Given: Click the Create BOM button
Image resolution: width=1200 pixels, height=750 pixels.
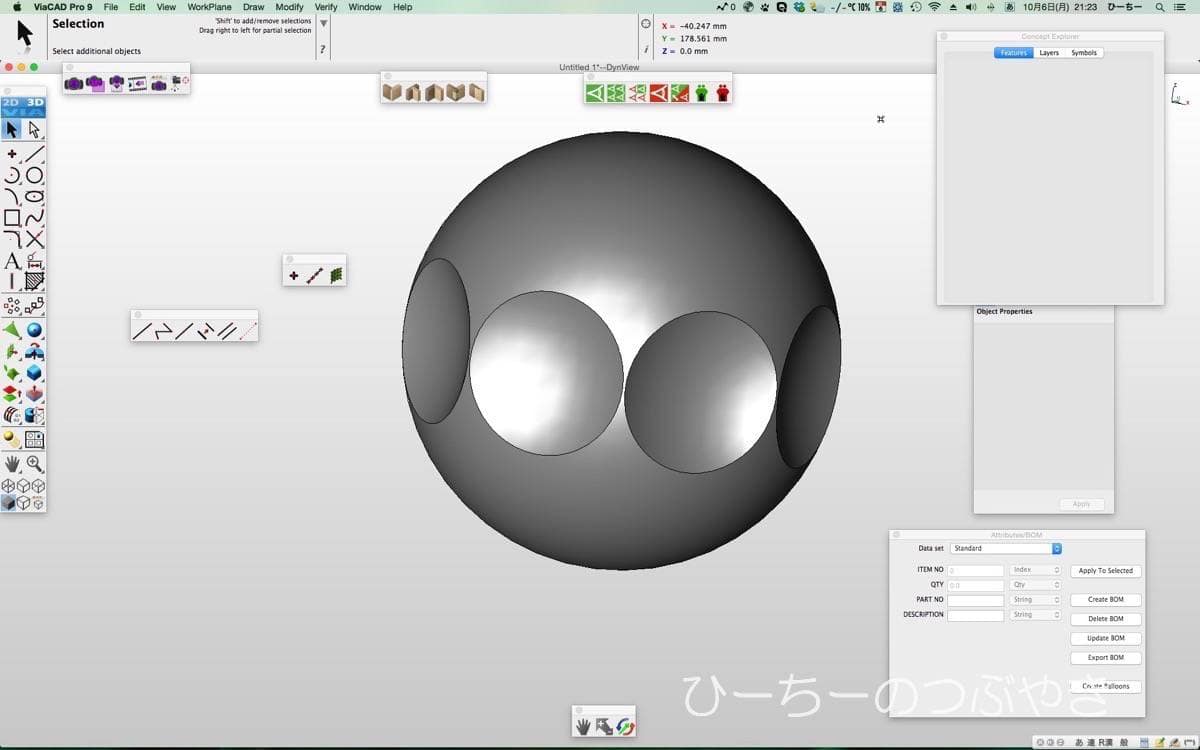Looking at the screenshot, I should [1105, 600].
